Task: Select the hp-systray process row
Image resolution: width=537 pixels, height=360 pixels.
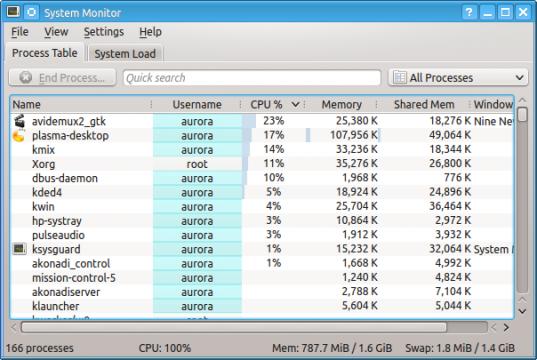Action: click(262, 221)
